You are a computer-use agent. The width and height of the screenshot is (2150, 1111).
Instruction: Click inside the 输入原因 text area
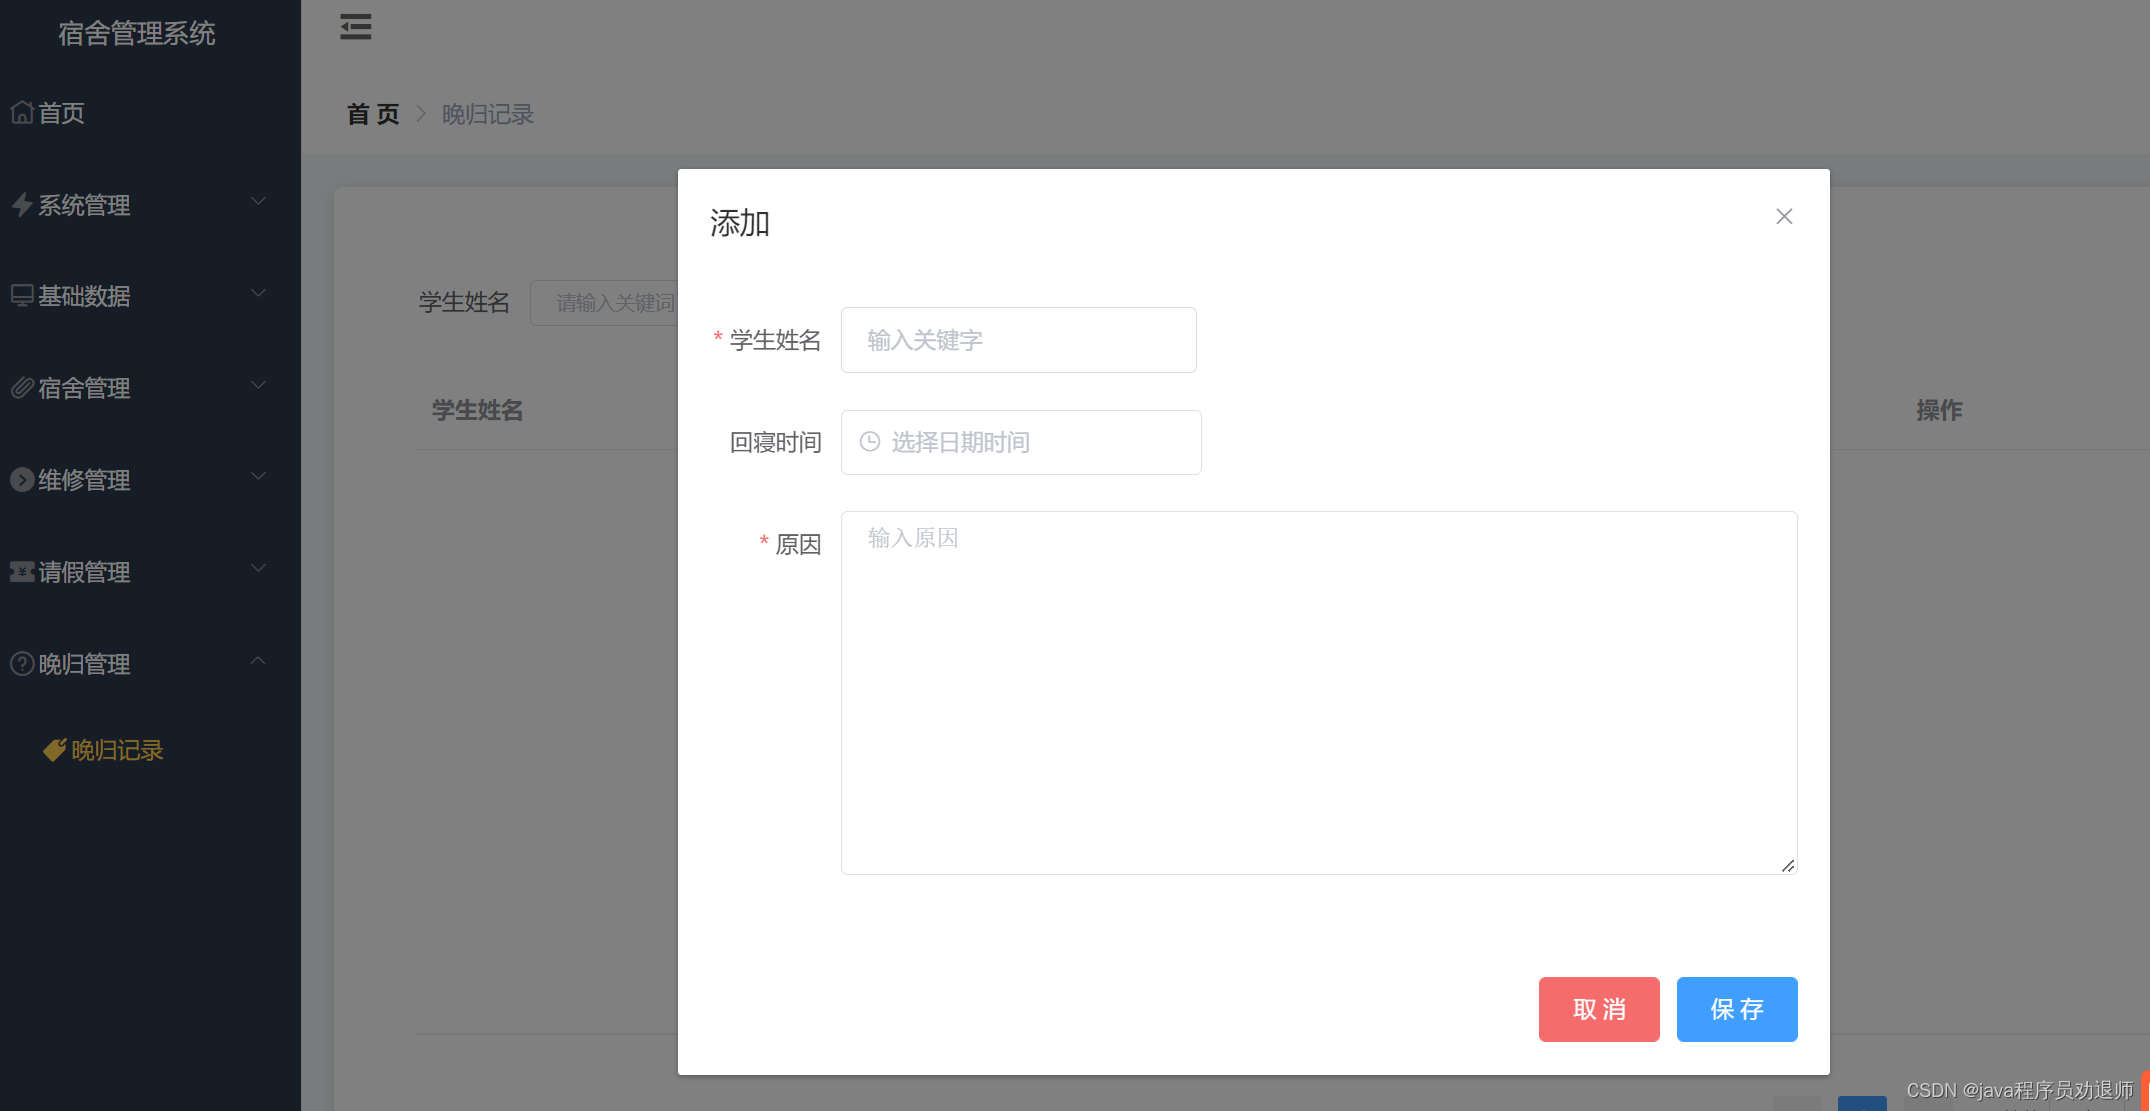point(1318,690)
